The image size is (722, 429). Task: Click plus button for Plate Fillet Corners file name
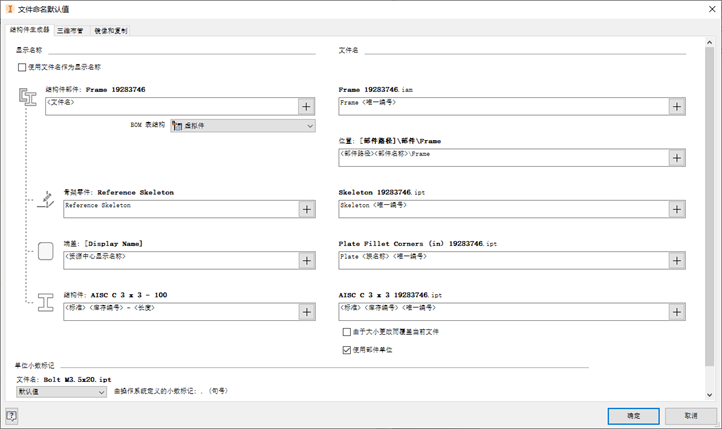677,260
